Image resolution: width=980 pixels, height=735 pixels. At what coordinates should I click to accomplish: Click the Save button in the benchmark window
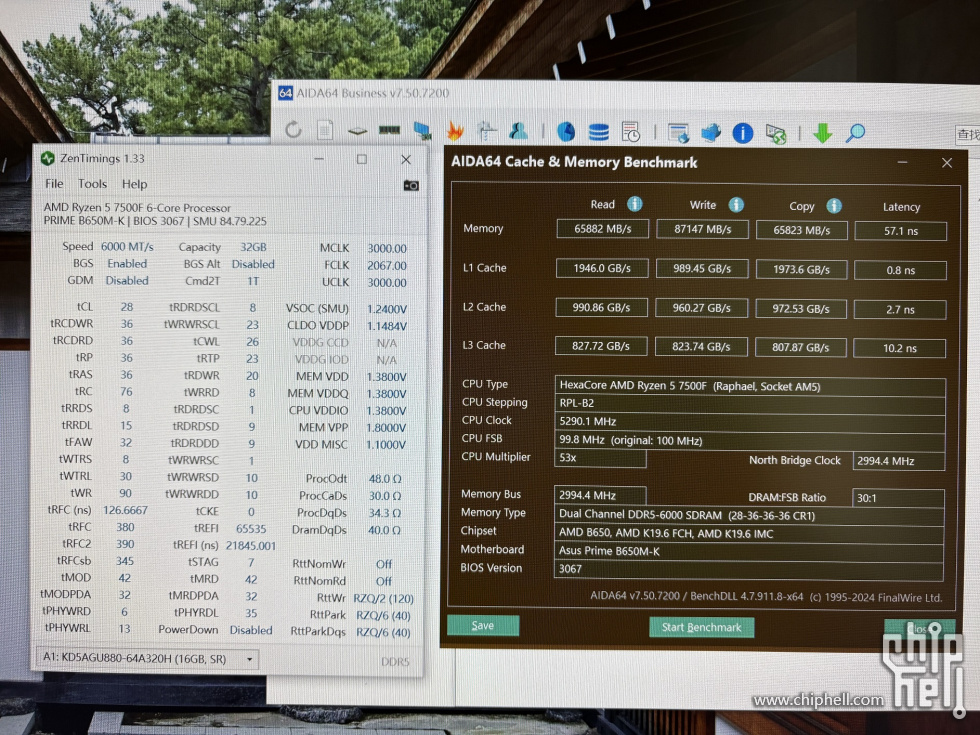482,626
